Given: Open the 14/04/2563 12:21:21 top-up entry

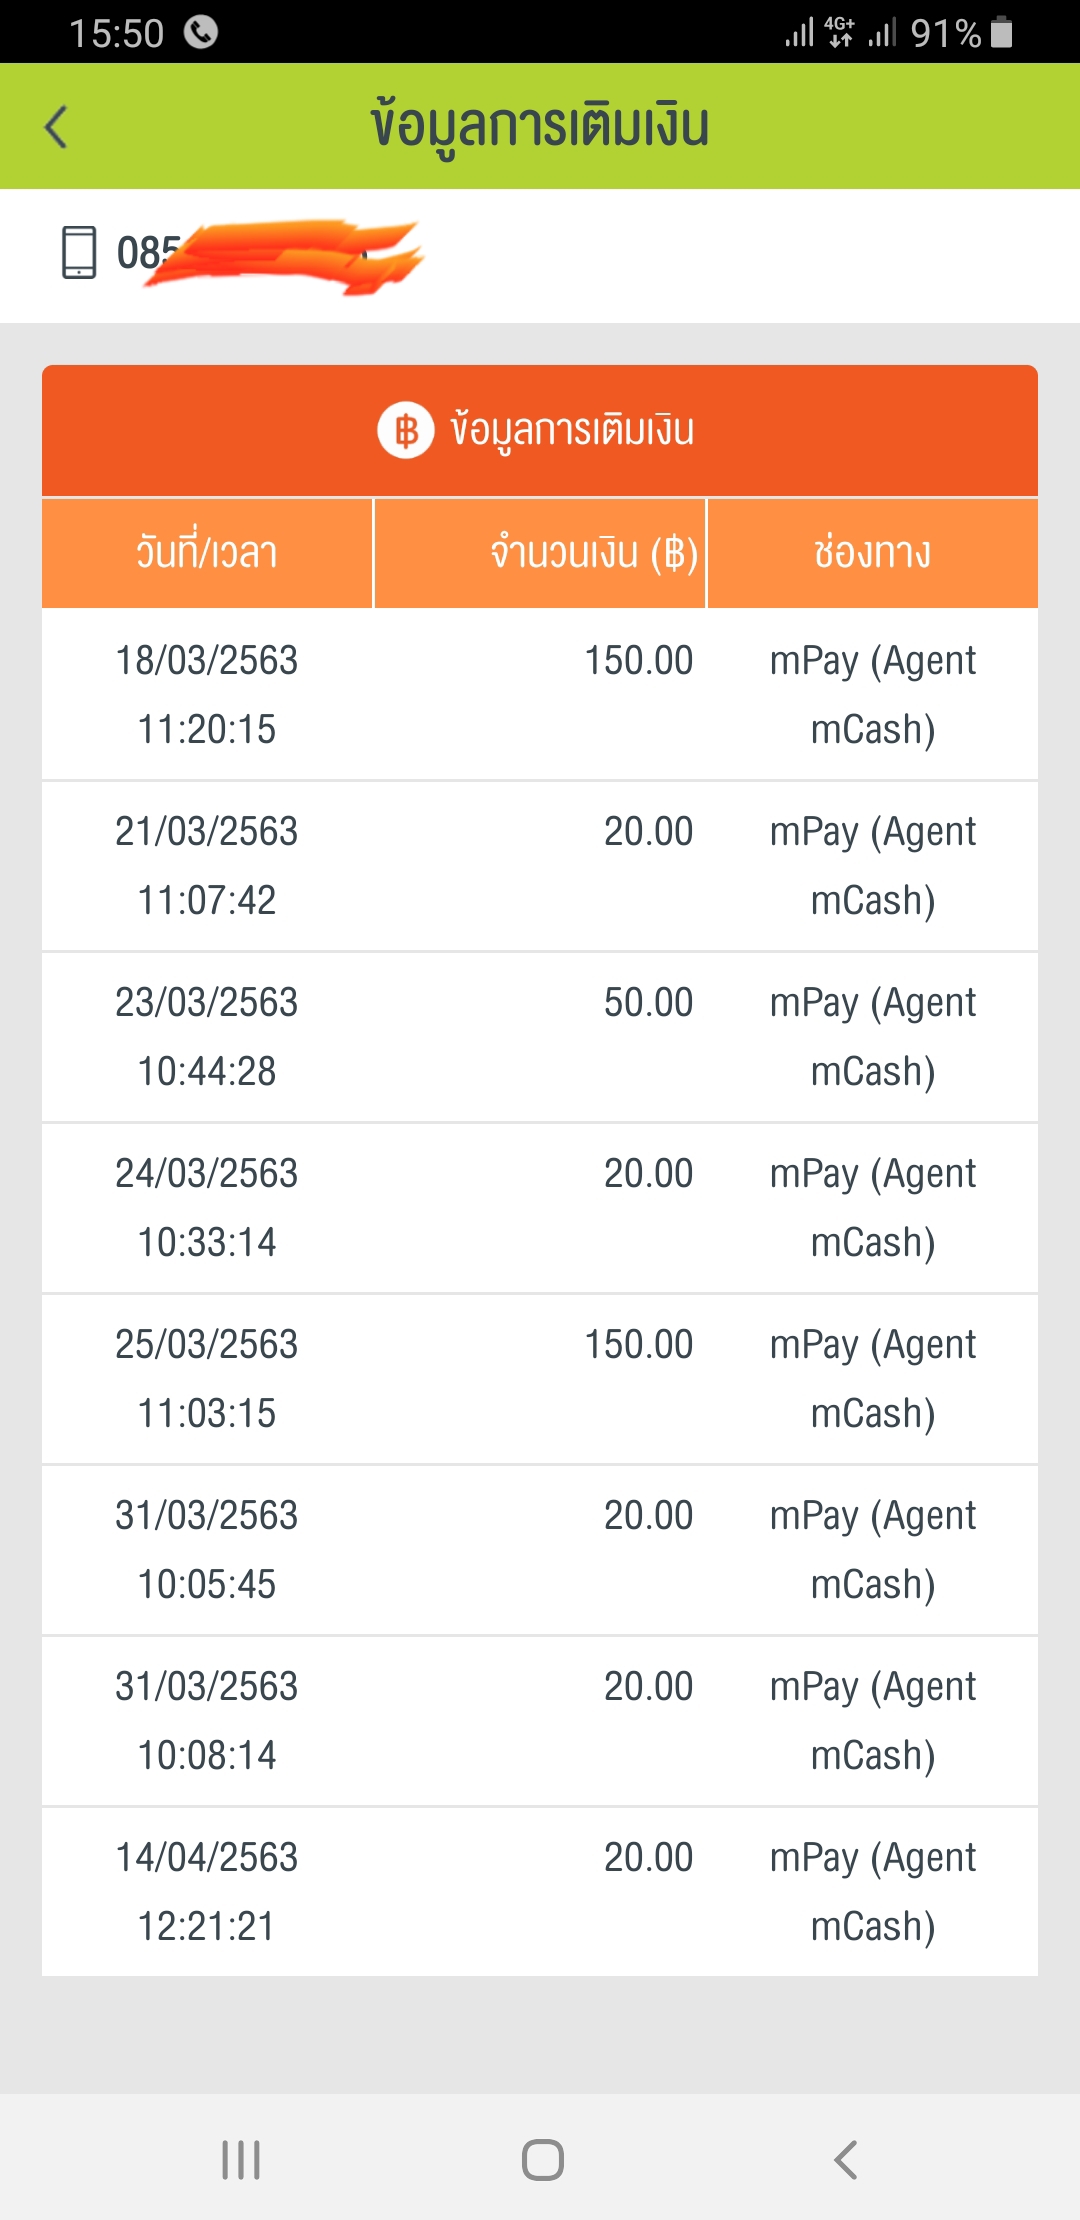Looking at the screenshot, I should tap(540, 1892).
